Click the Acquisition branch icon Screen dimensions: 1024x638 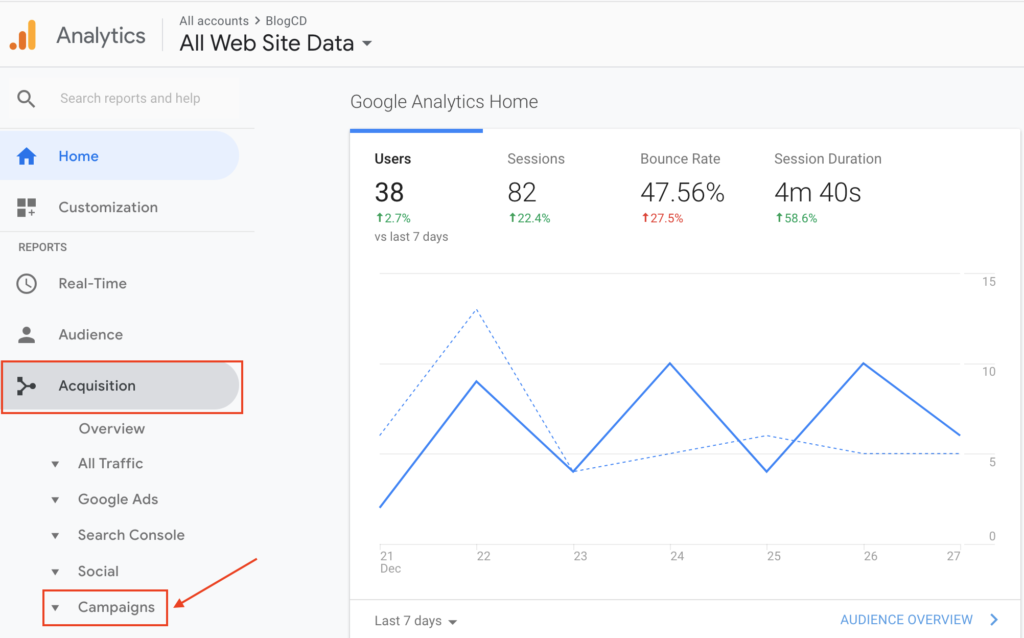(26, 386)
